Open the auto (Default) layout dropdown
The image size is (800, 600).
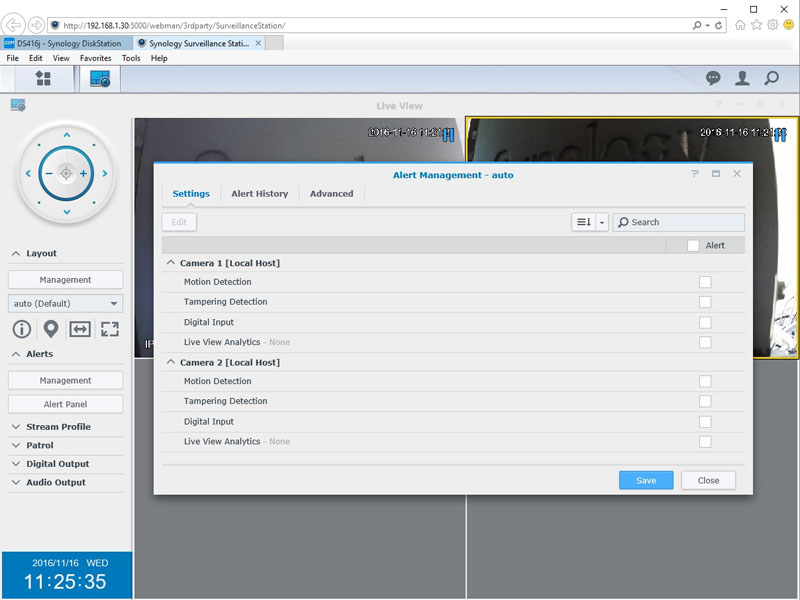65,304
